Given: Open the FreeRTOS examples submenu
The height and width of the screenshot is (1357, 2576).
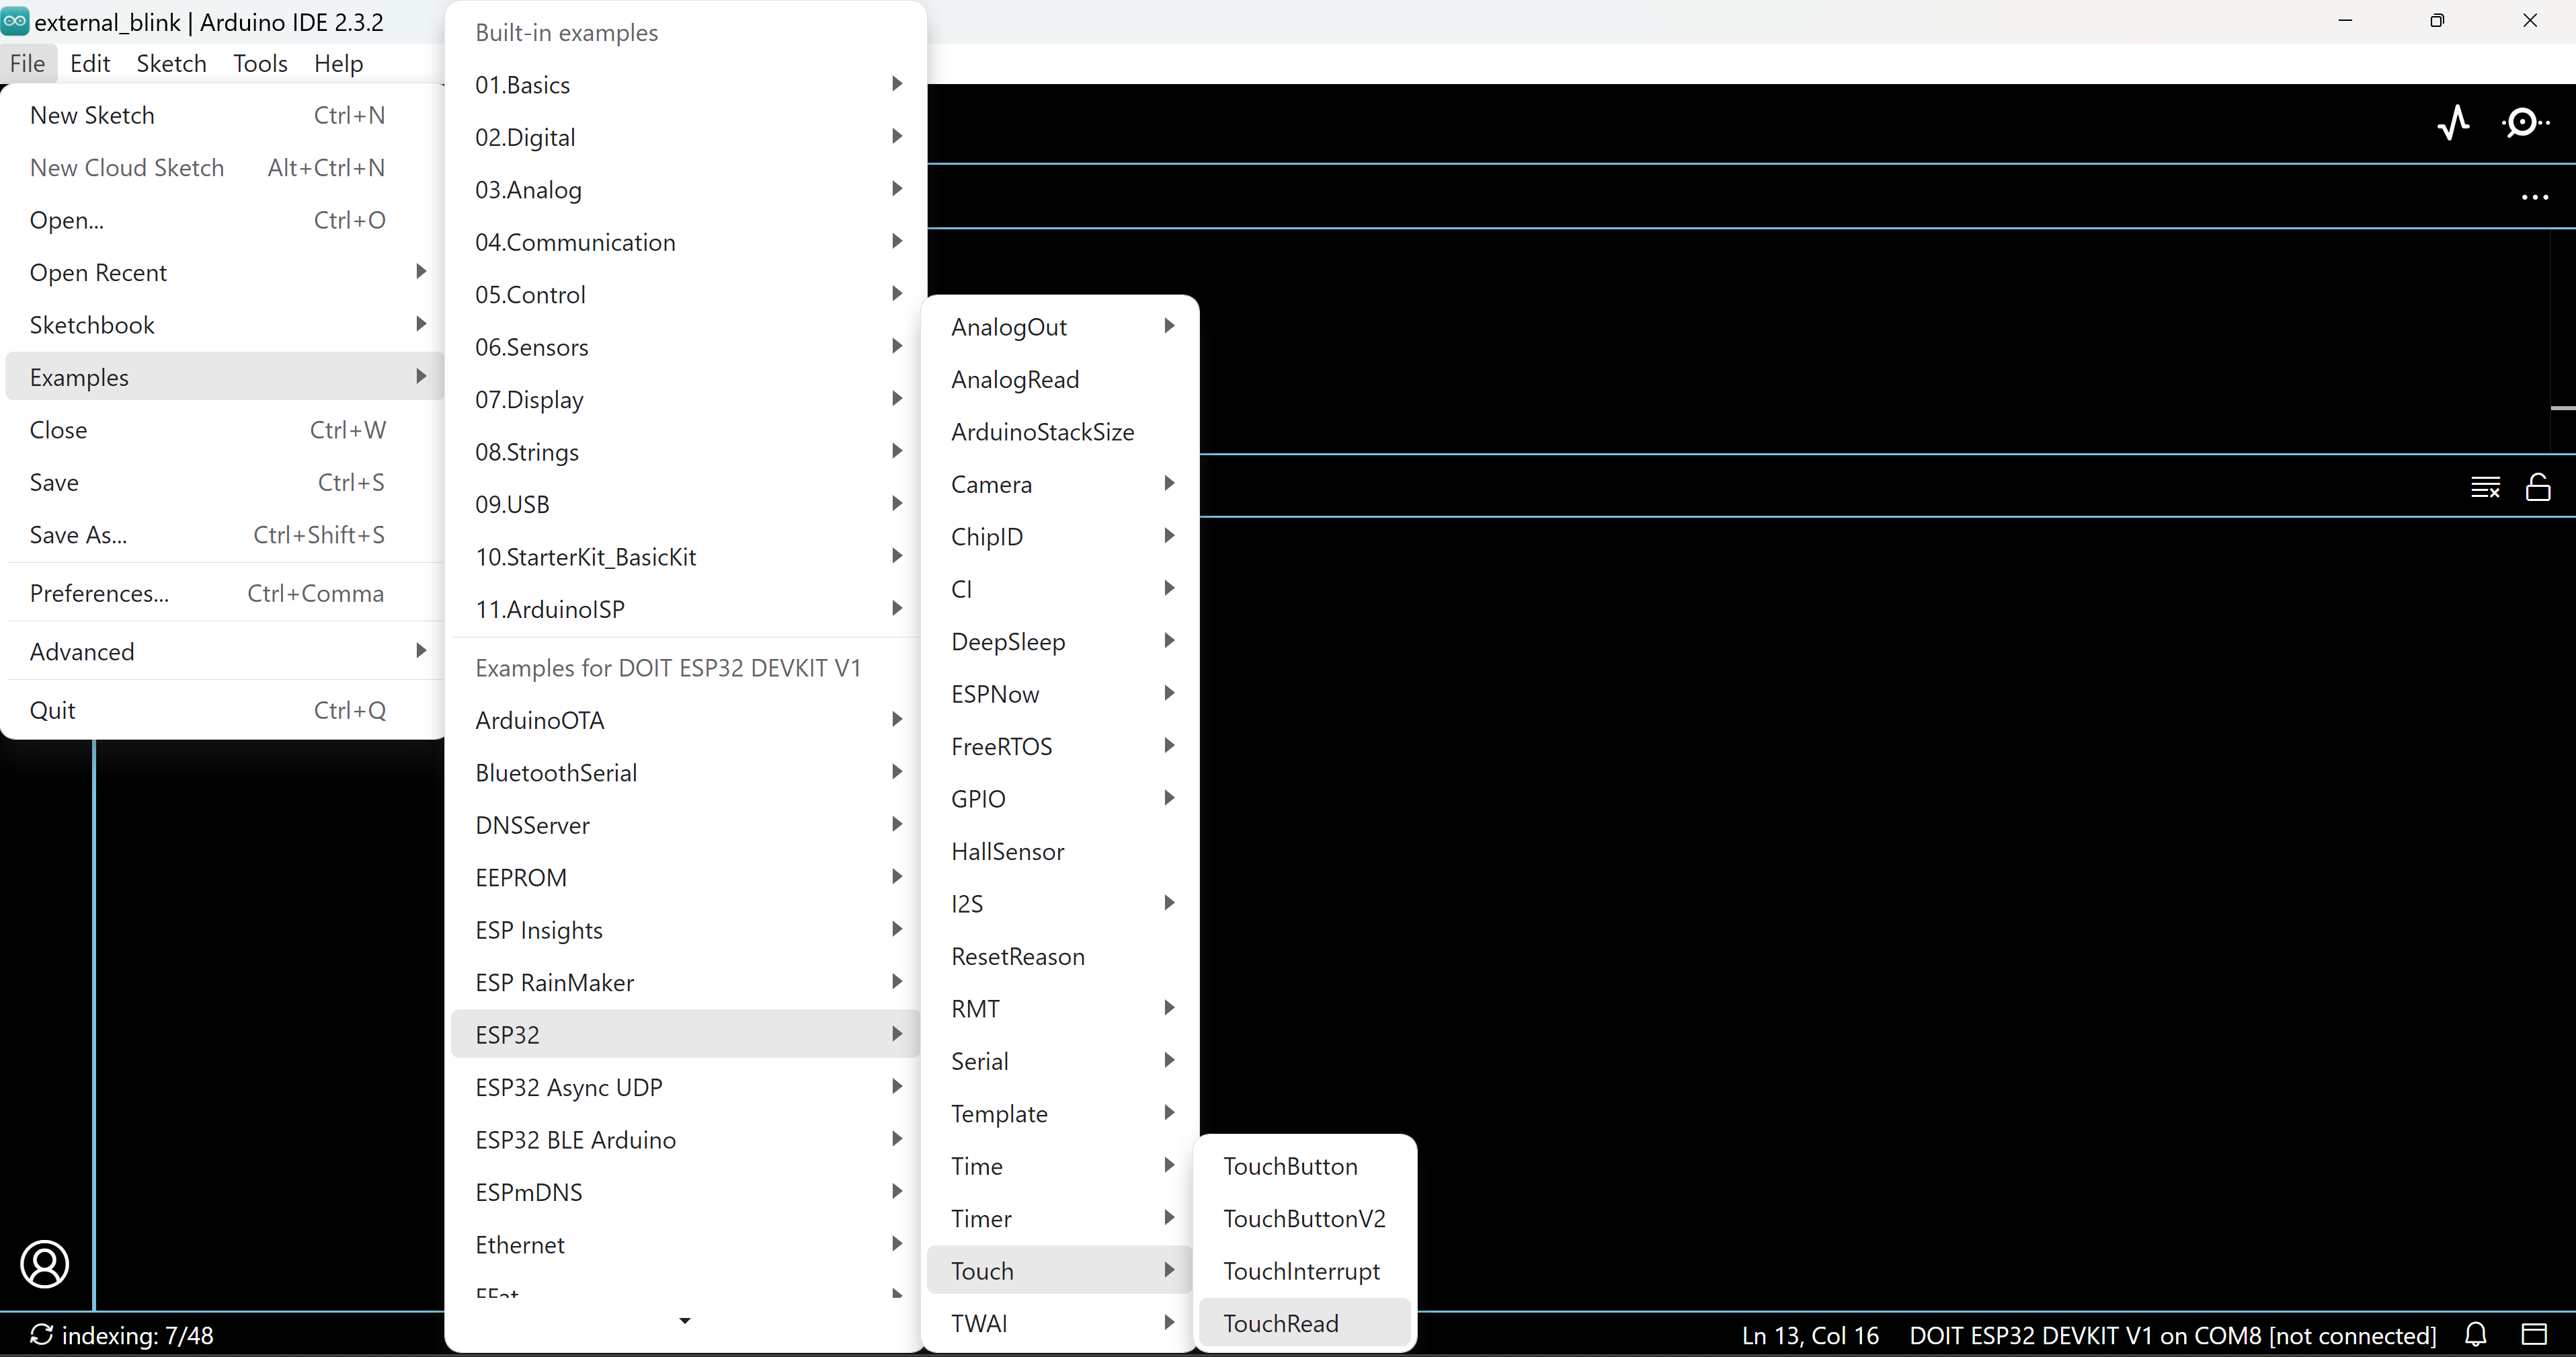Looking at the screenshot, I should [x=1060, y=747].
